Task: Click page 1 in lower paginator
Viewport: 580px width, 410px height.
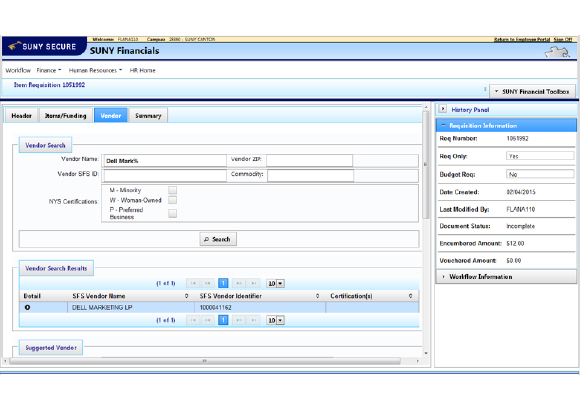Action: pyautogui.click(x=223, y=320)
